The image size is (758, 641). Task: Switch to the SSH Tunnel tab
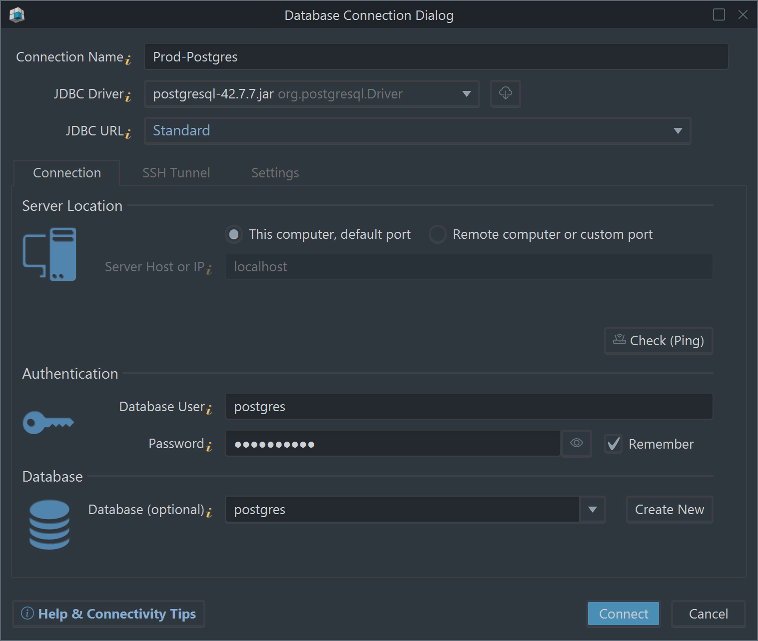click(176, 173)
